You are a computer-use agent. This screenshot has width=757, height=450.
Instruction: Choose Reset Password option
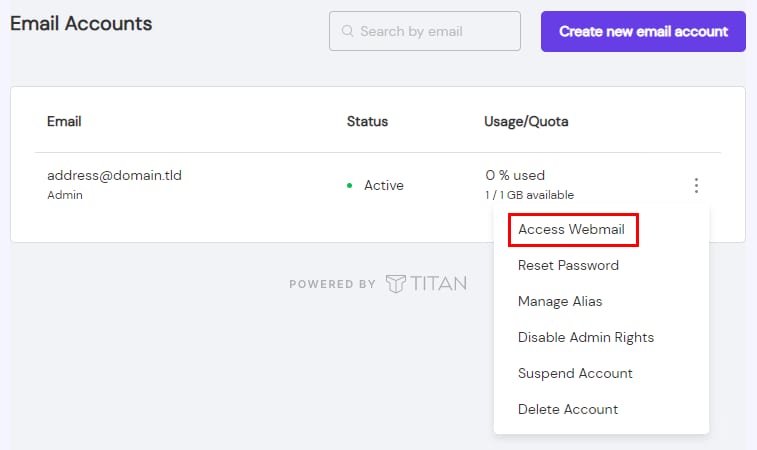point(568,265)
